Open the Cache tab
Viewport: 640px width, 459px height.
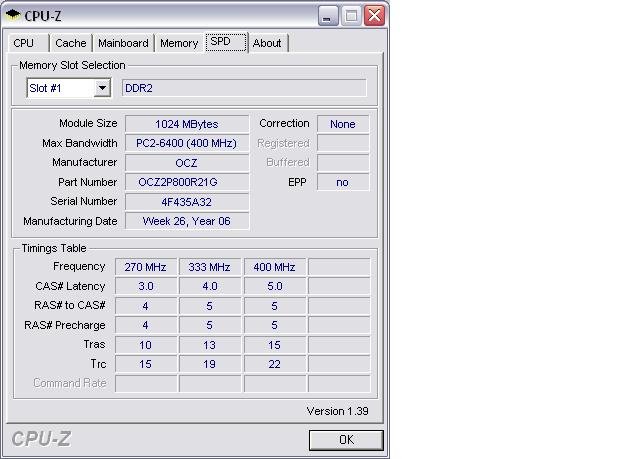click(x=71, y=43)
